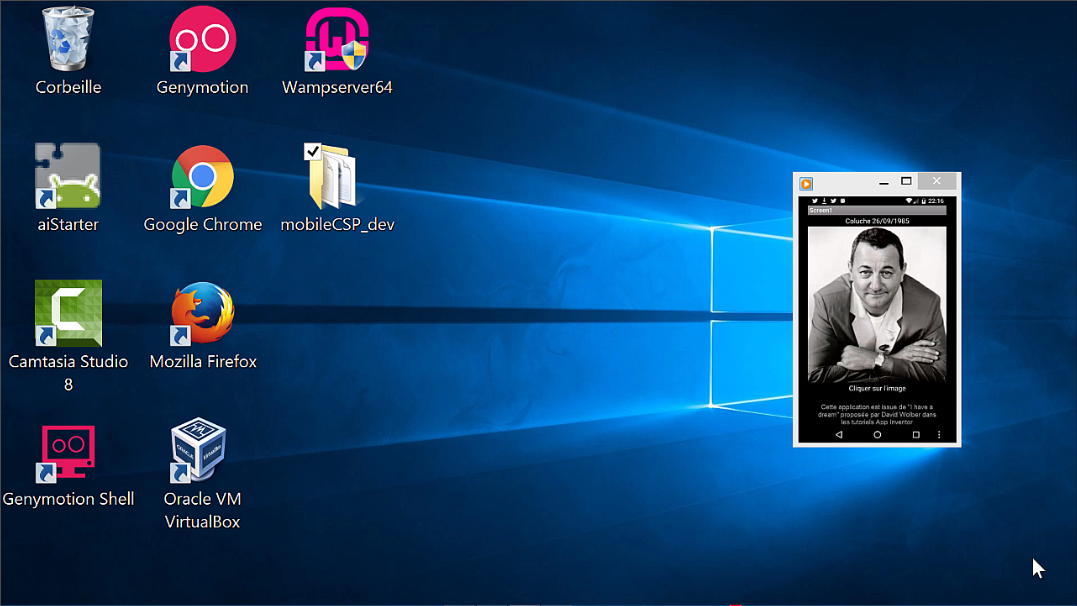Minimize the phone emulator window
This screenshot has height=606, width=1077.
coord(883,181)
